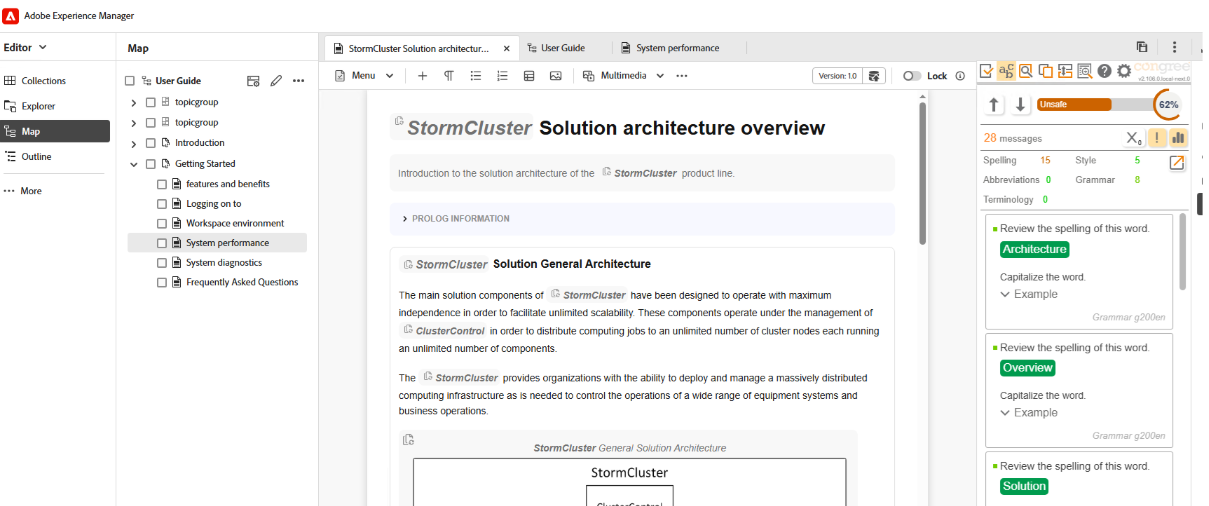This screenshot has height=506, width=1209.
Task: Open the Editor mode dropdown
Action: 25,47
